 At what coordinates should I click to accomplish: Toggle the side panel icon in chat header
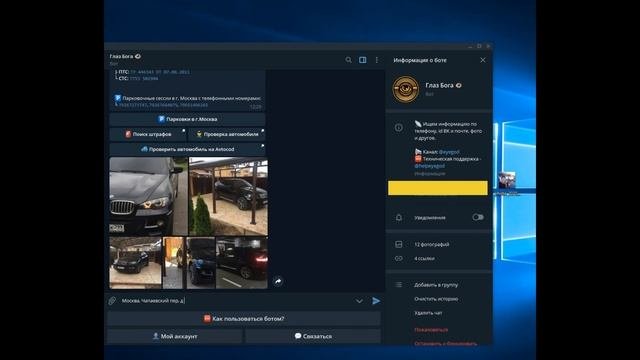pyautogui.click(x=362, y=60)
